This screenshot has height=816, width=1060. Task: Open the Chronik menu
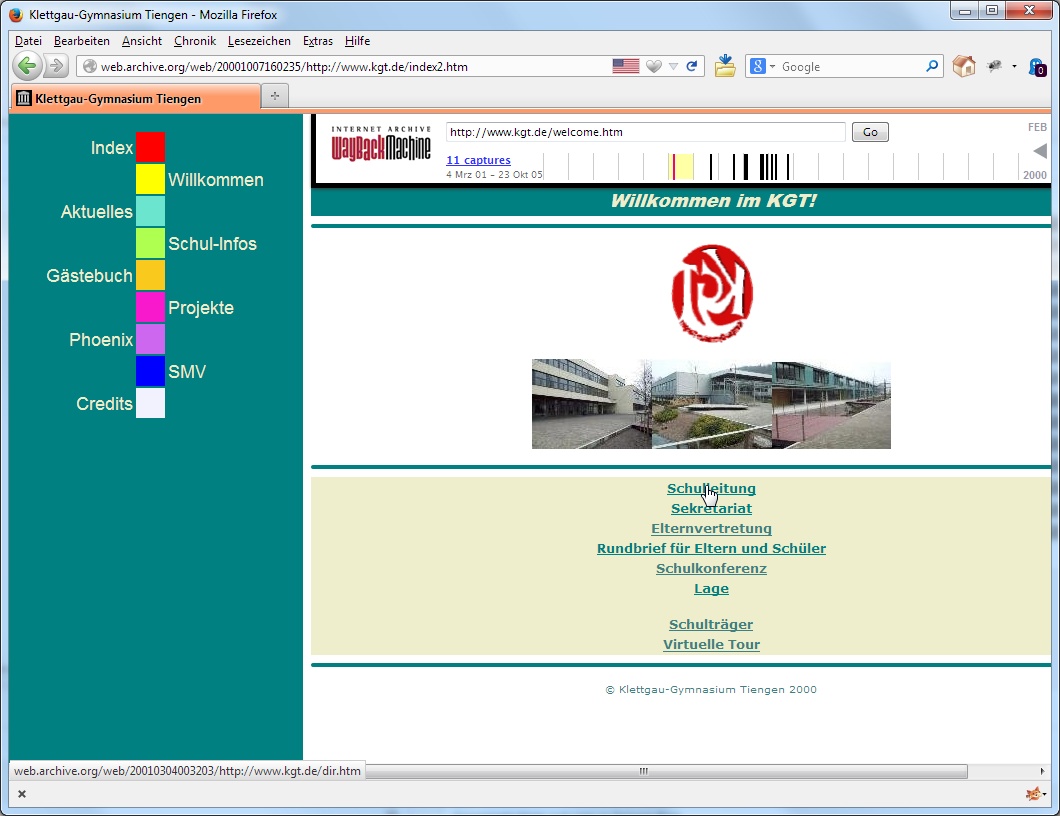tap(194, 41)
